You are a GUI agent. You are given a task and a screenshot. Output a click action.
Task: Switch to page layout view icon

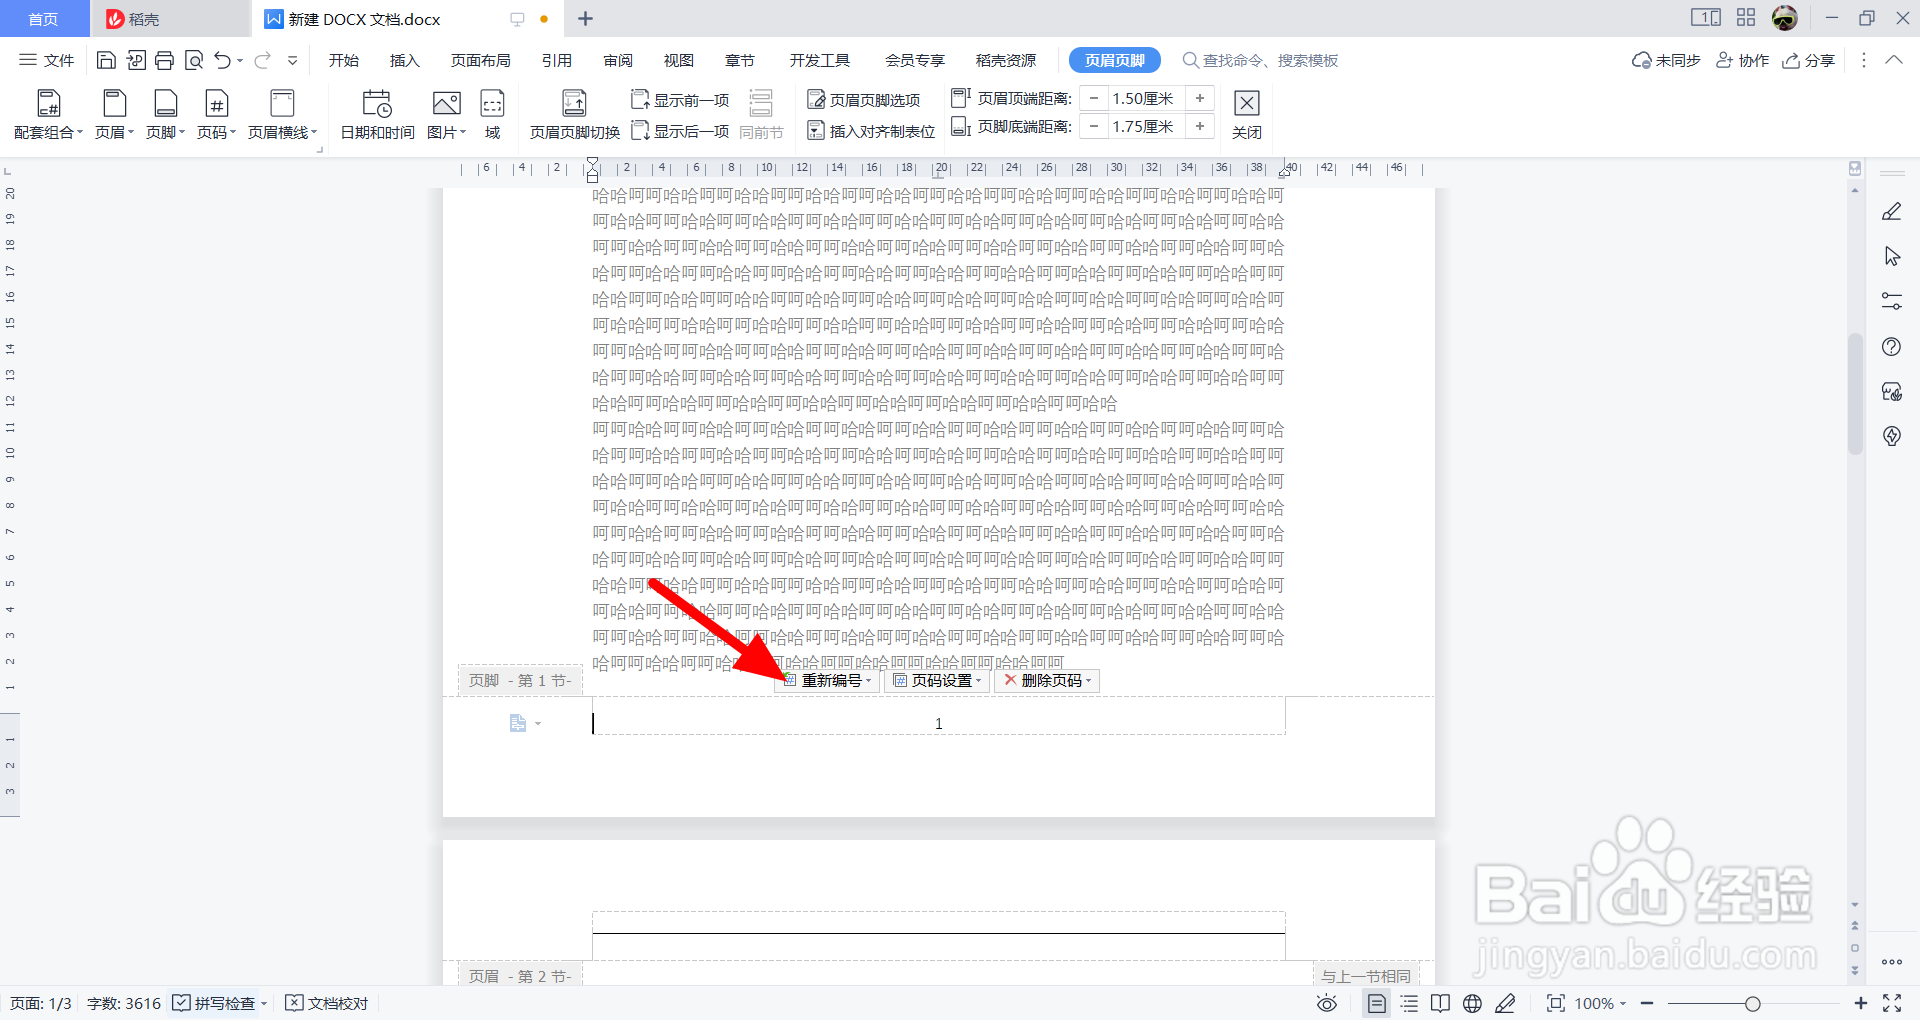click(1377, 1003)
